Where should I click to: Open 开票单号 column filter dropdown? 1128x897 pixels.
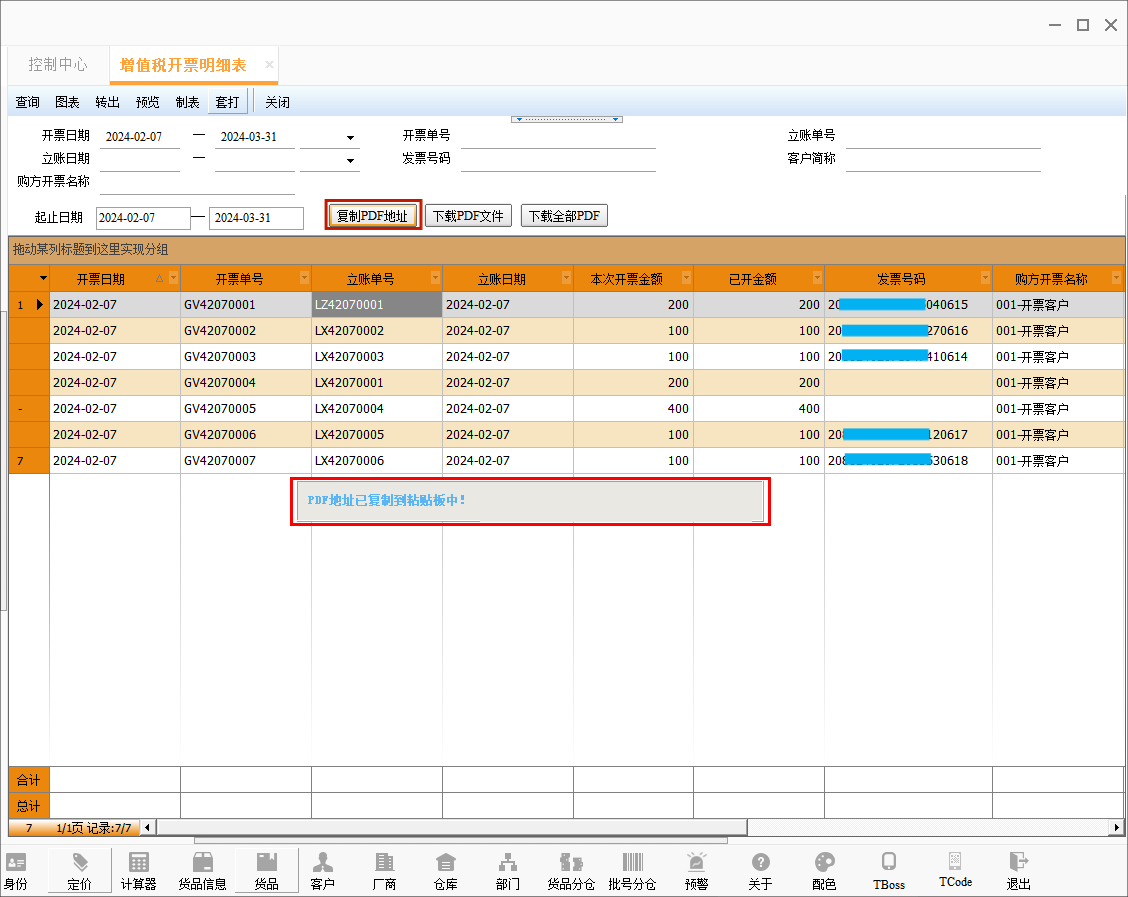click(304, 278)
